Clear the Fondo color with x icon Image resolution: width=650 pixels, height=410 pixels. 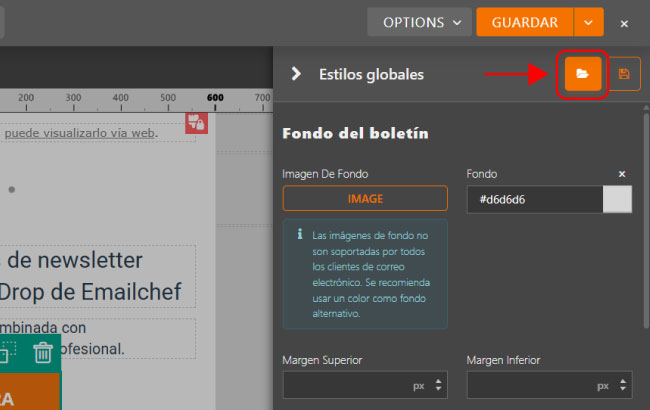point(622,174)
